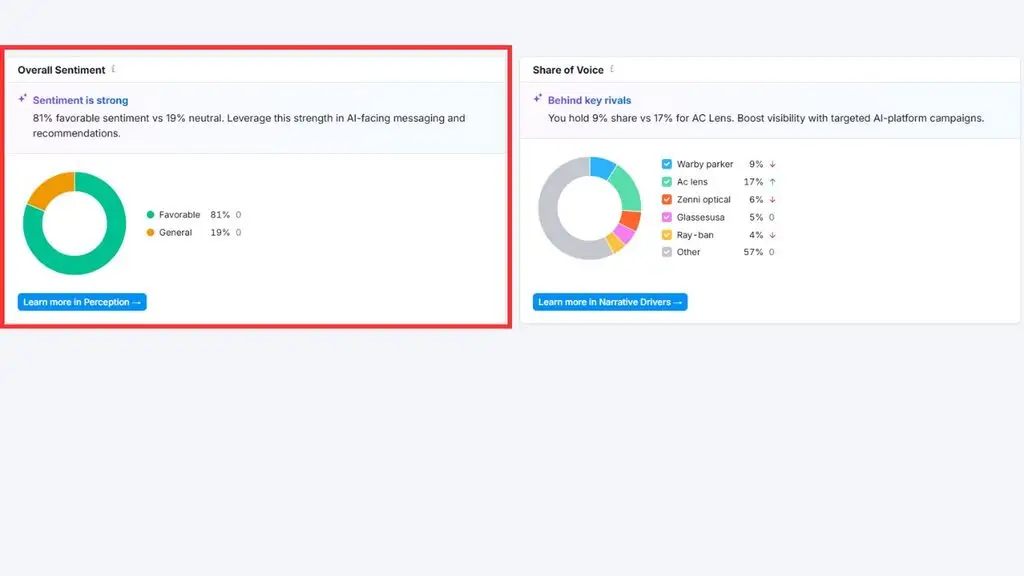Click orange General segment of sentiment donut
The height and width of the screenshot is (576, 1024).
point(52,187)
